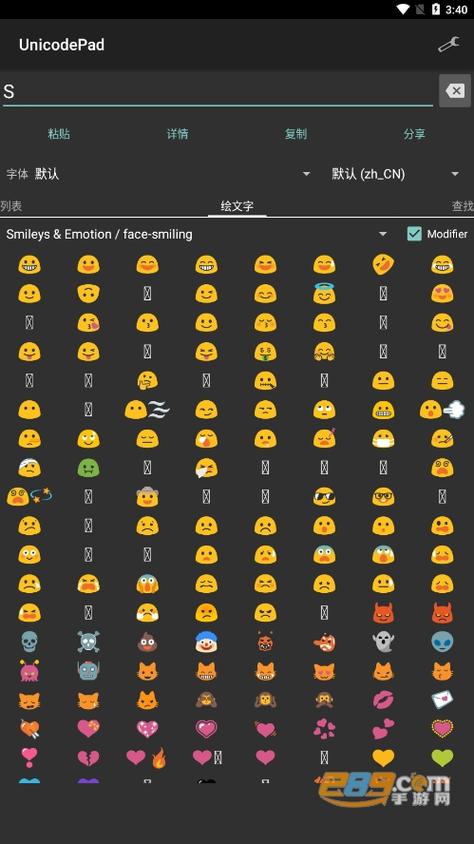Image resolution: width=474 pixels, height=844 pixels.
Task: Switch to the 查找 tab
Action: (x=462, y=206)
